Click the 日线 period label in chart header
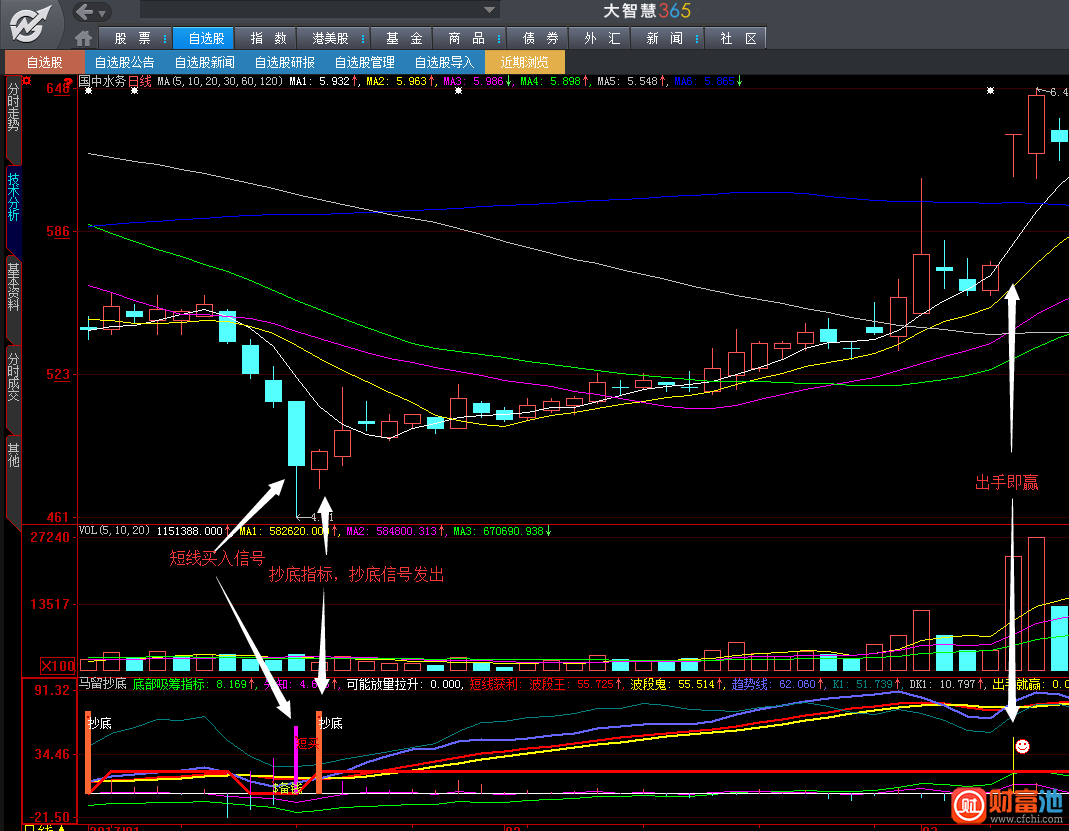1069x831 pixels. pos(140,81)
